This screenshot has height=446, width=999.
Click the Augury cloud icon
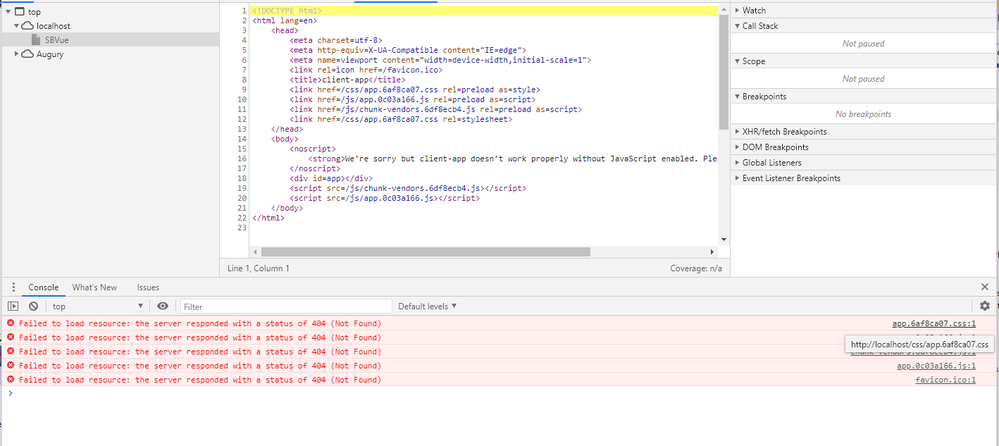click(27, 54)
